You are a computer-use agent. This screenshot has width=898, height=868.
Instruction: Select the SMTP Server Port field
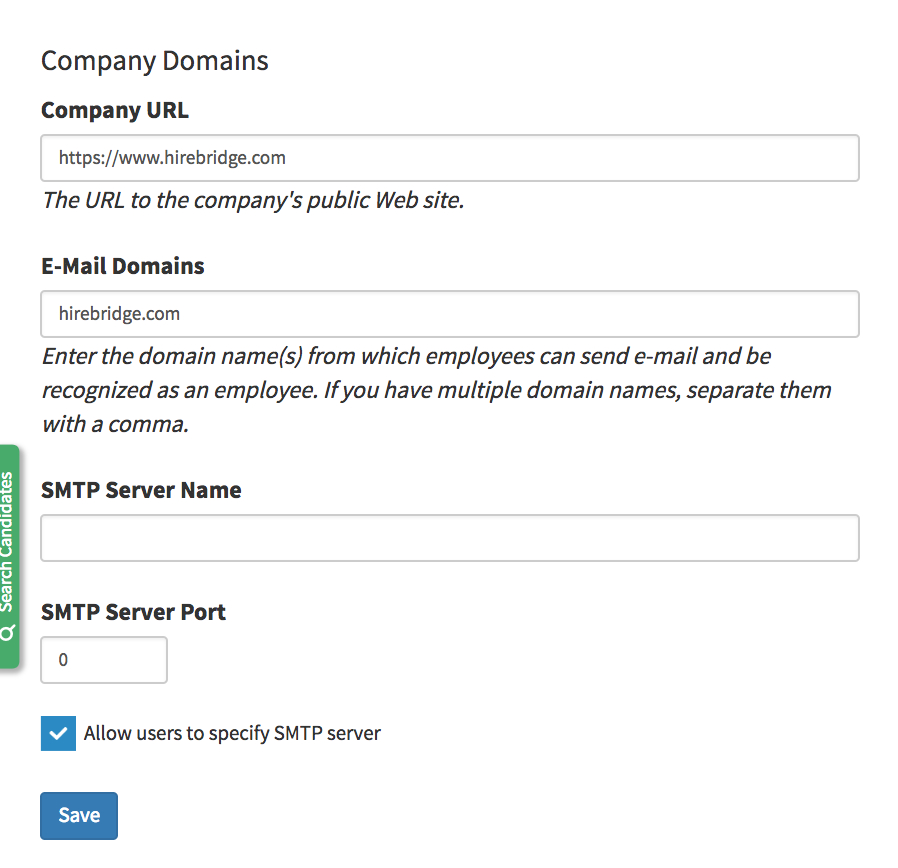104,660
